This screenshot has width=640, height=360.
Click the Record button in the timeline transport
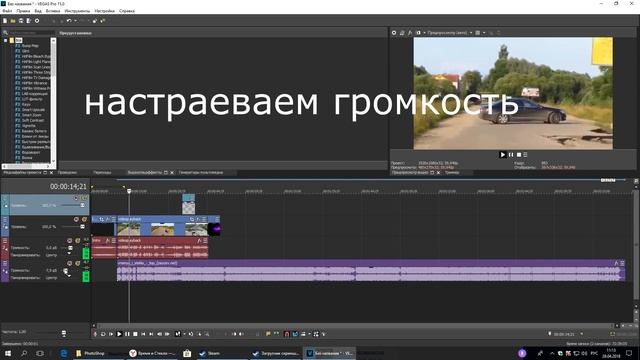96,334
